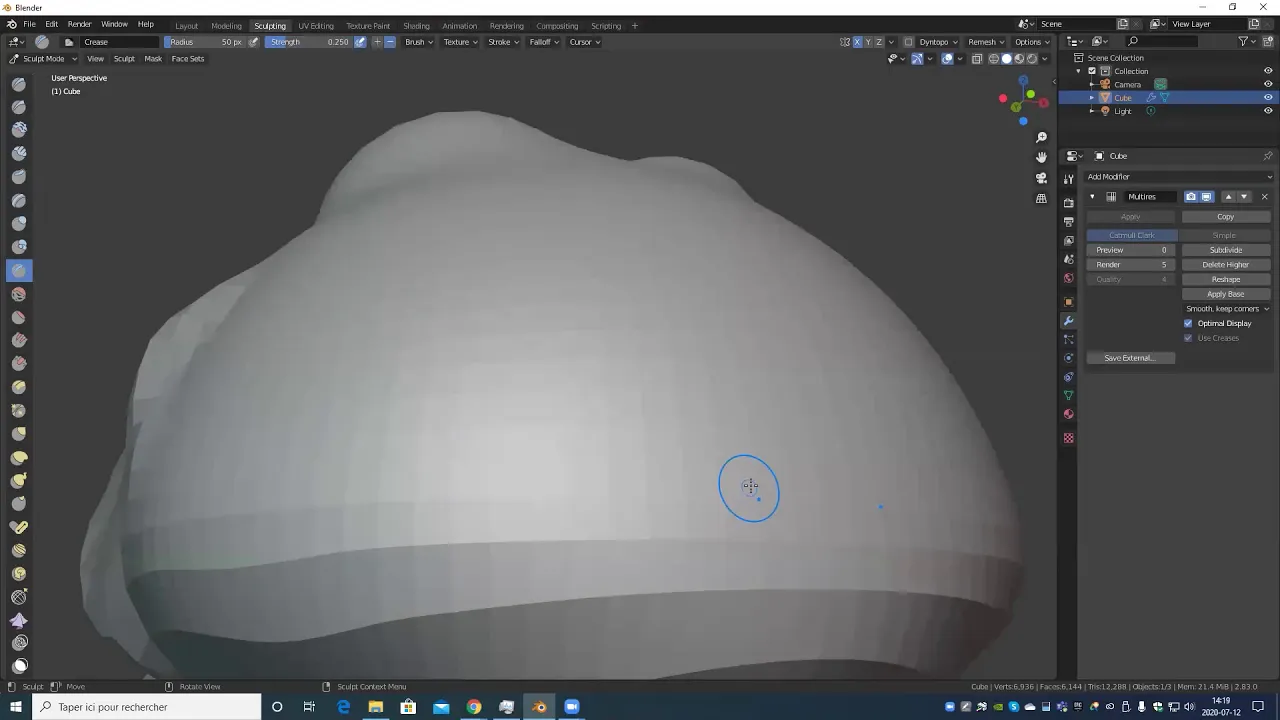Screen dimensions: 1280x720
Task: Open the Active Tool properties tab
Action: click(1068, 179)
